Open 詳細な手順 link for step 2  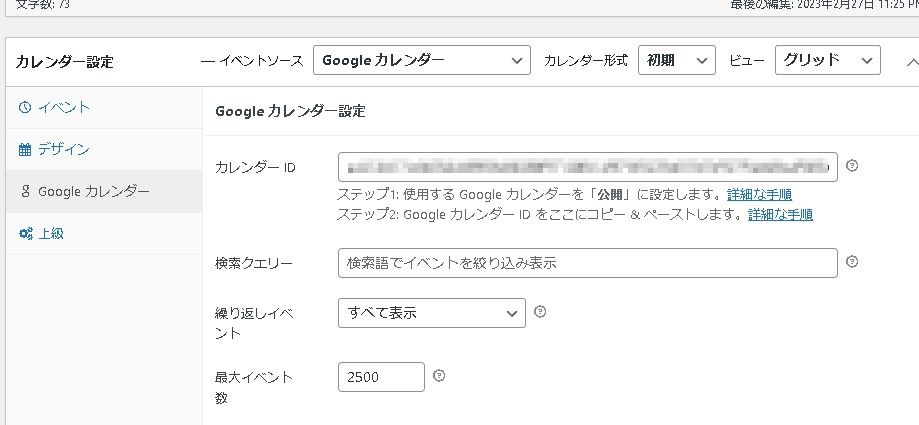[780, 214]
